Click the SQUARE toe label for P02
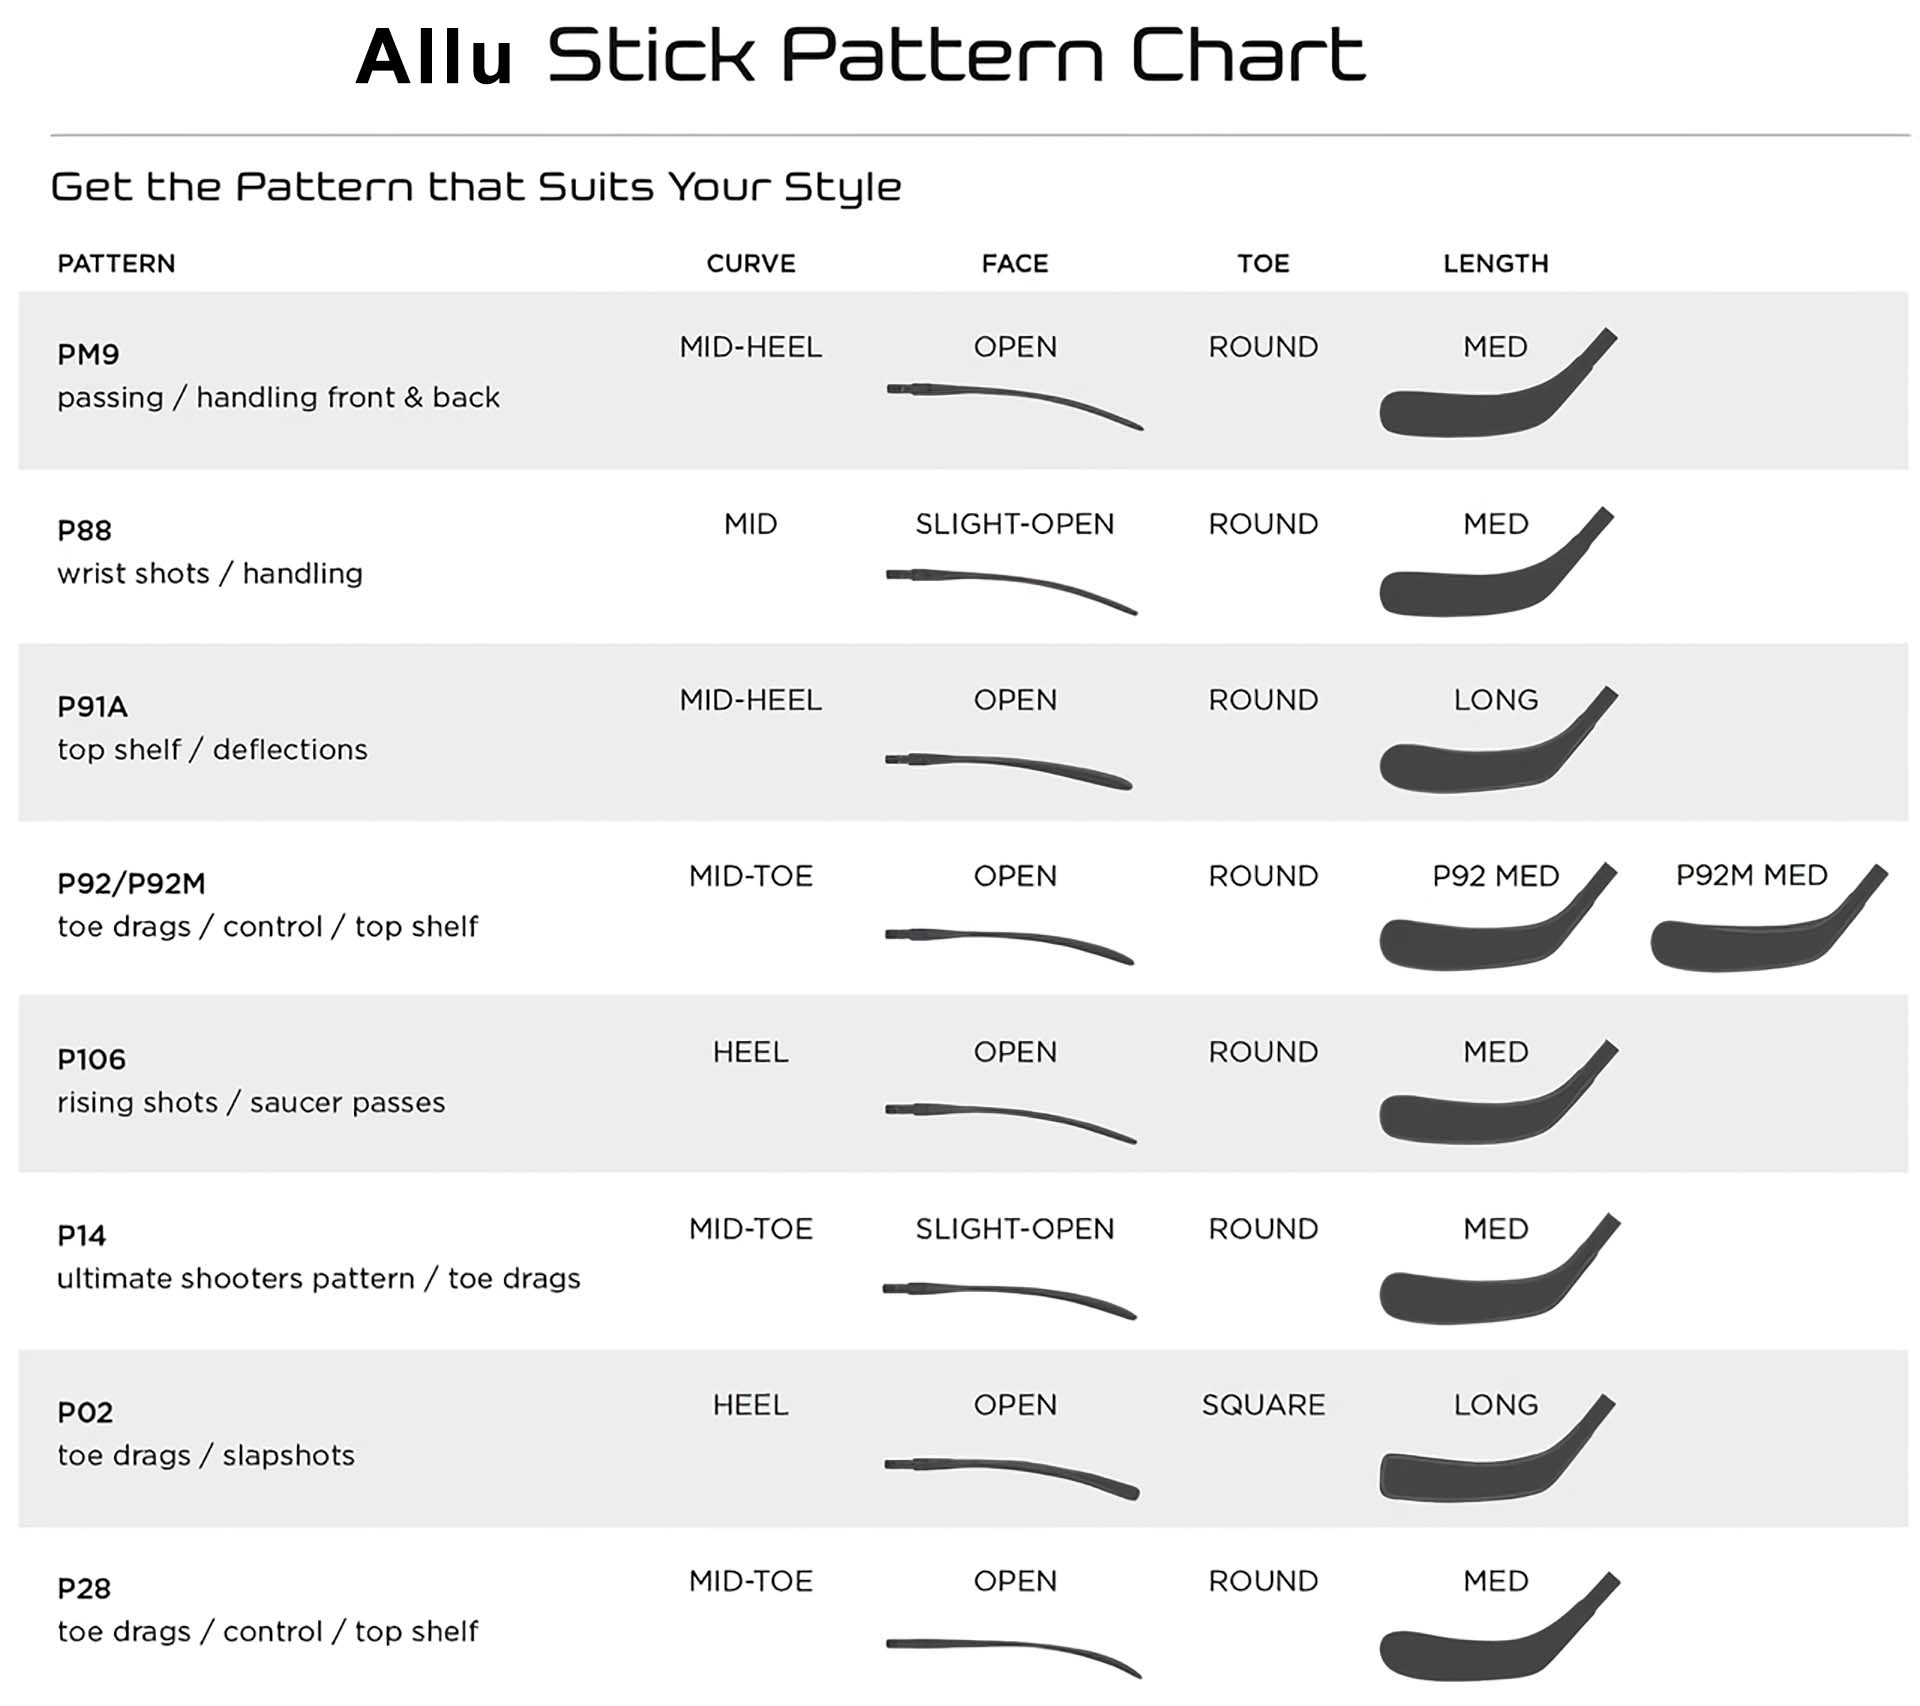Image resolution: width=1920 pixels, height=1706 pixels. pyautogui.click(x=1263, y=1404)
